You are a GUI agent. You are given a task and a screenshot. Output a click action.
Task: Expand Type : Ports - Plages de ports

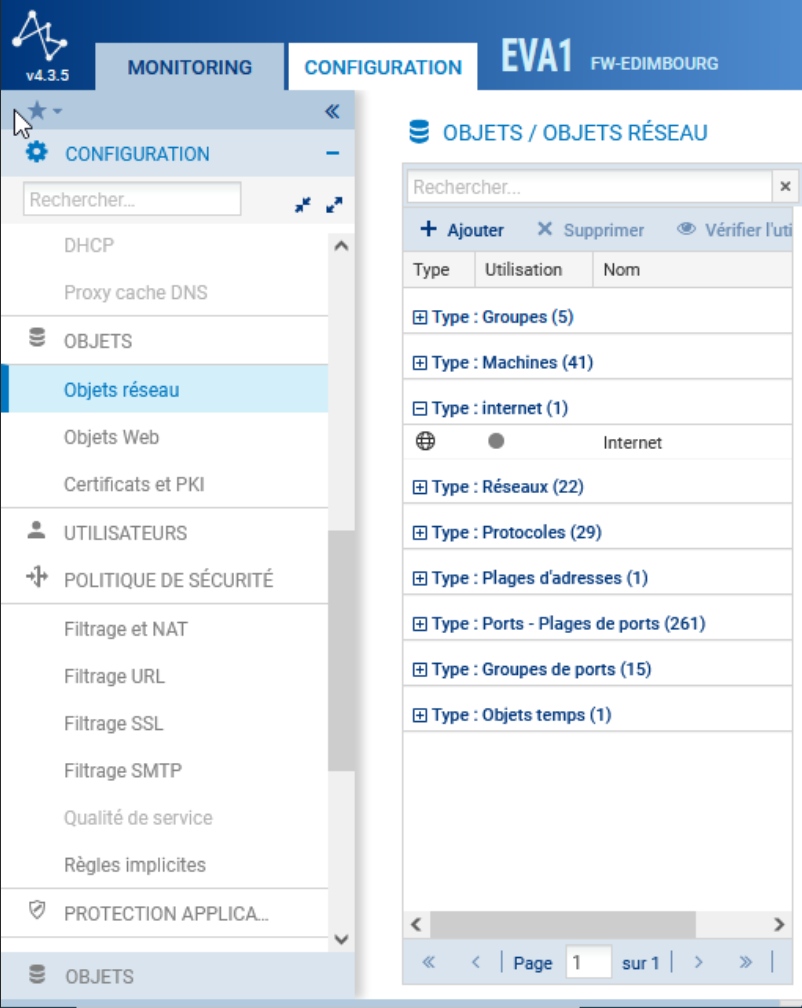(420, 624)
